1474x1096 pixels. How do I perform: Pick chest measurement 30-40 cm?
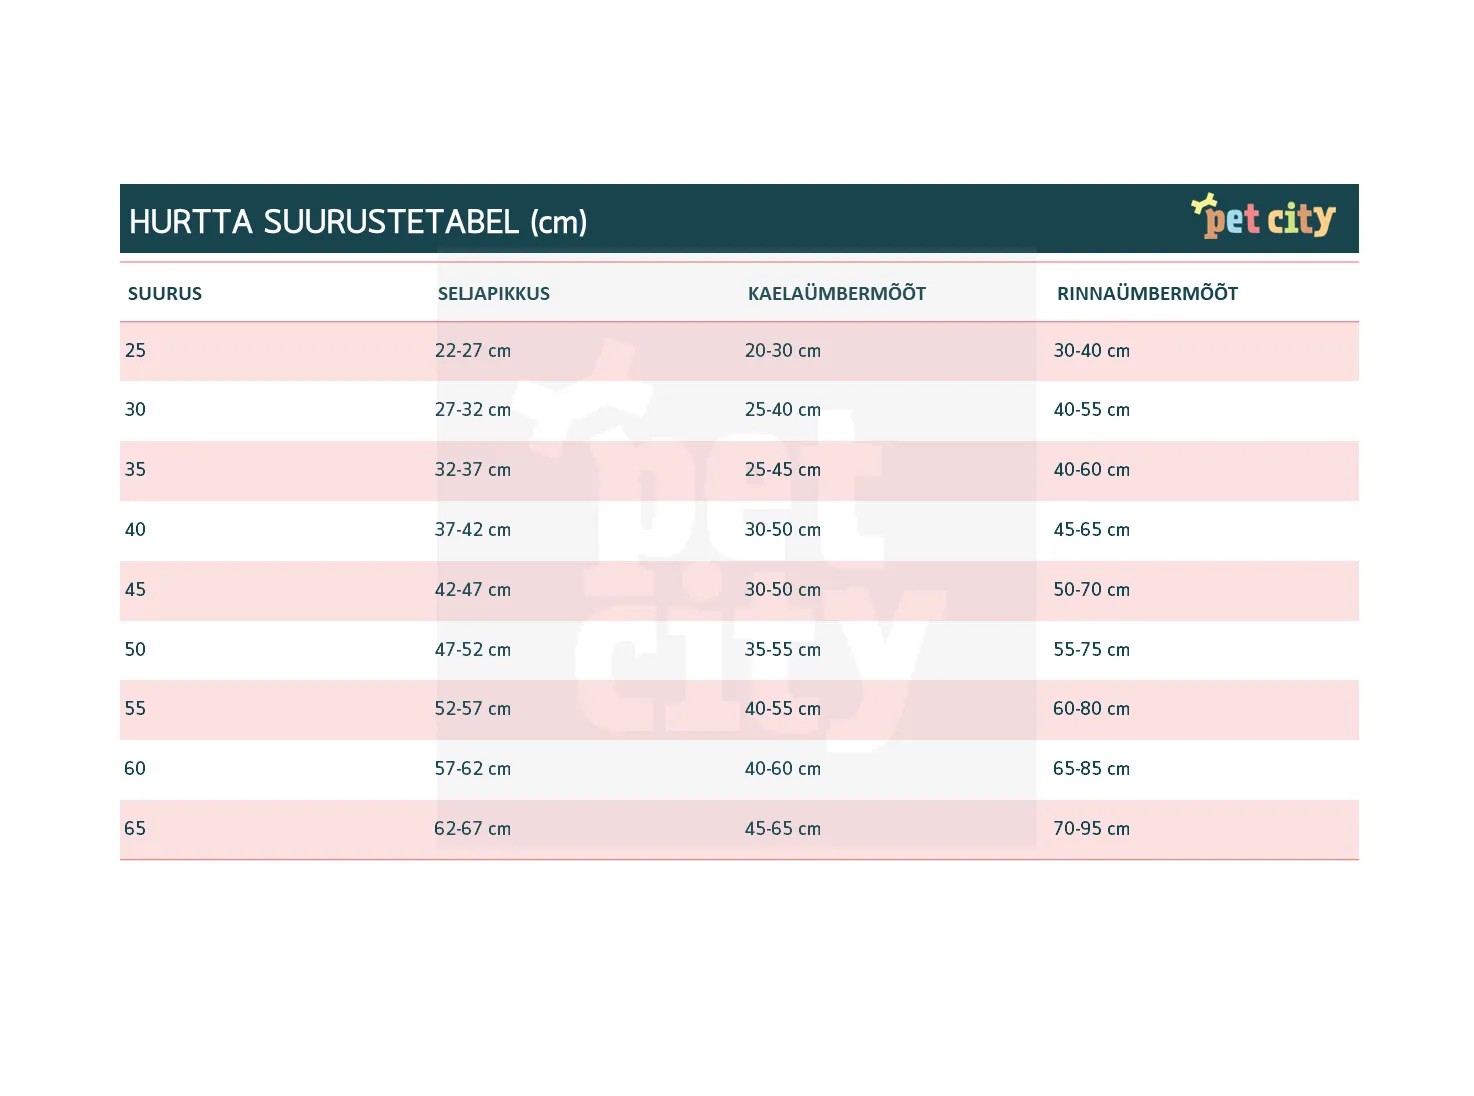1092,351
